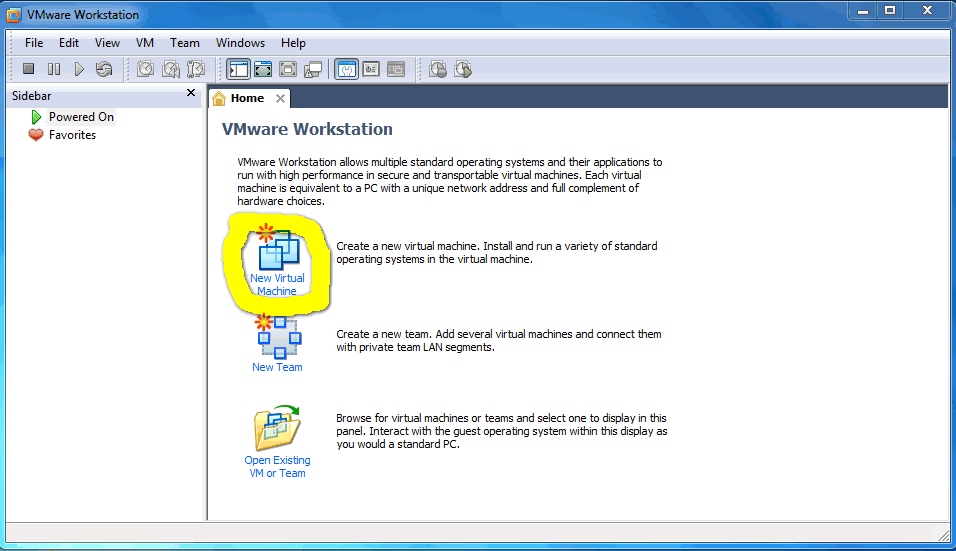Click the text 'Create a new team.'

point(383,334)
